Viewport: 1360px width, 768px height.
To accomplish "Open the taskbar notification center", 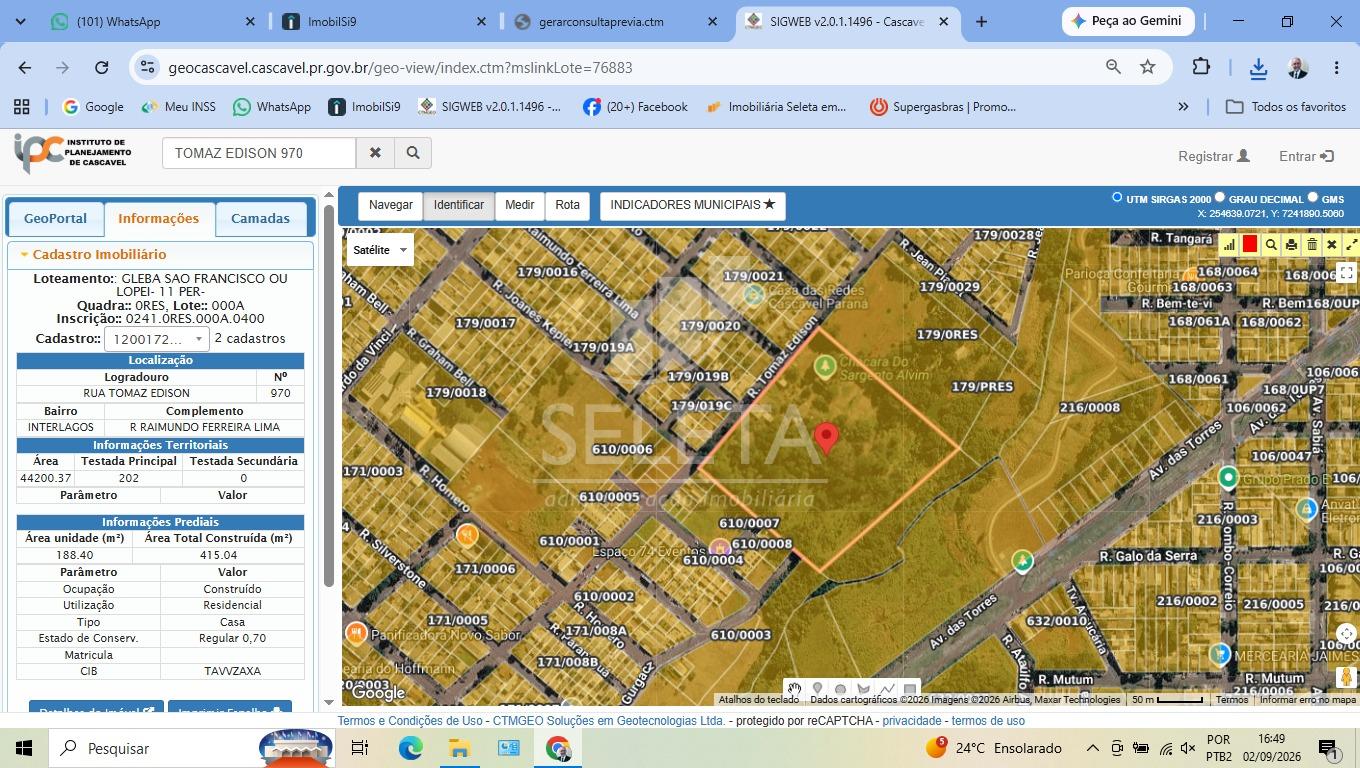I will pos(1329,748).
